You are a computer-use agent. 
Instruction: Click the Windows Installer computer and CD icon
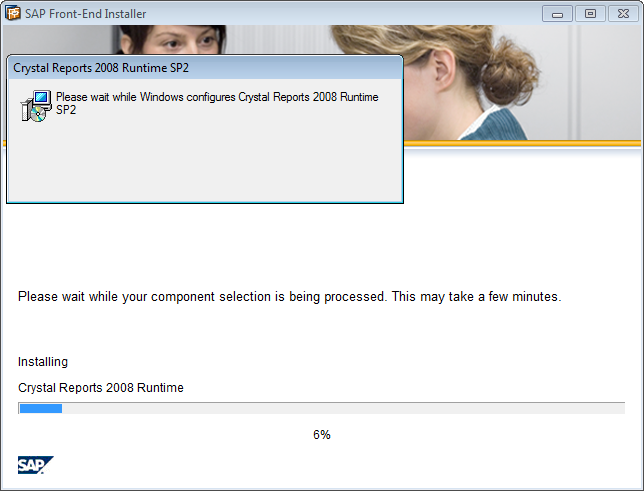tap(36, 106)
